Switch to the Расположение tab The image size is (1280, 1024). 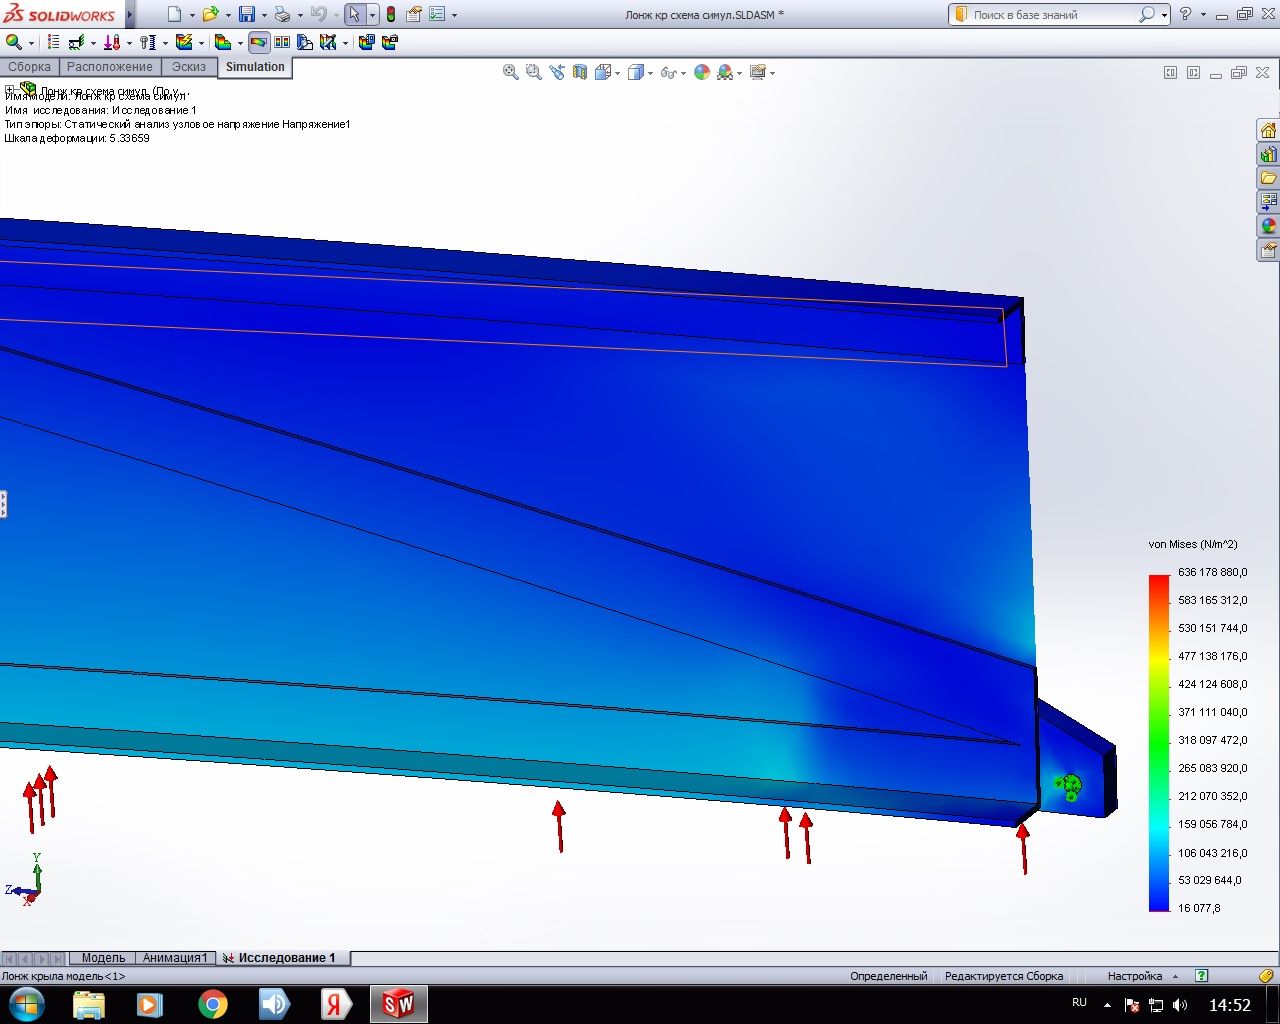click(x=110, y=67)
